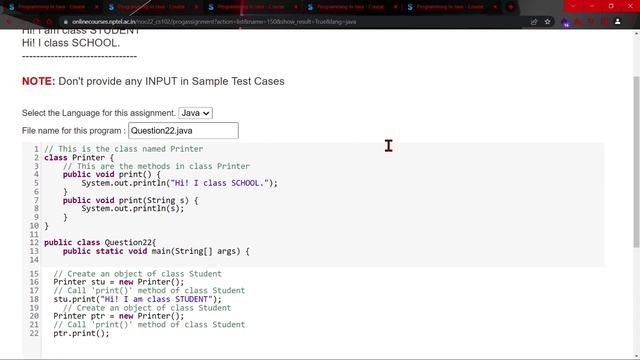Click the scrollbar up arrow
The image size is (640, 360).
(636, 34)
